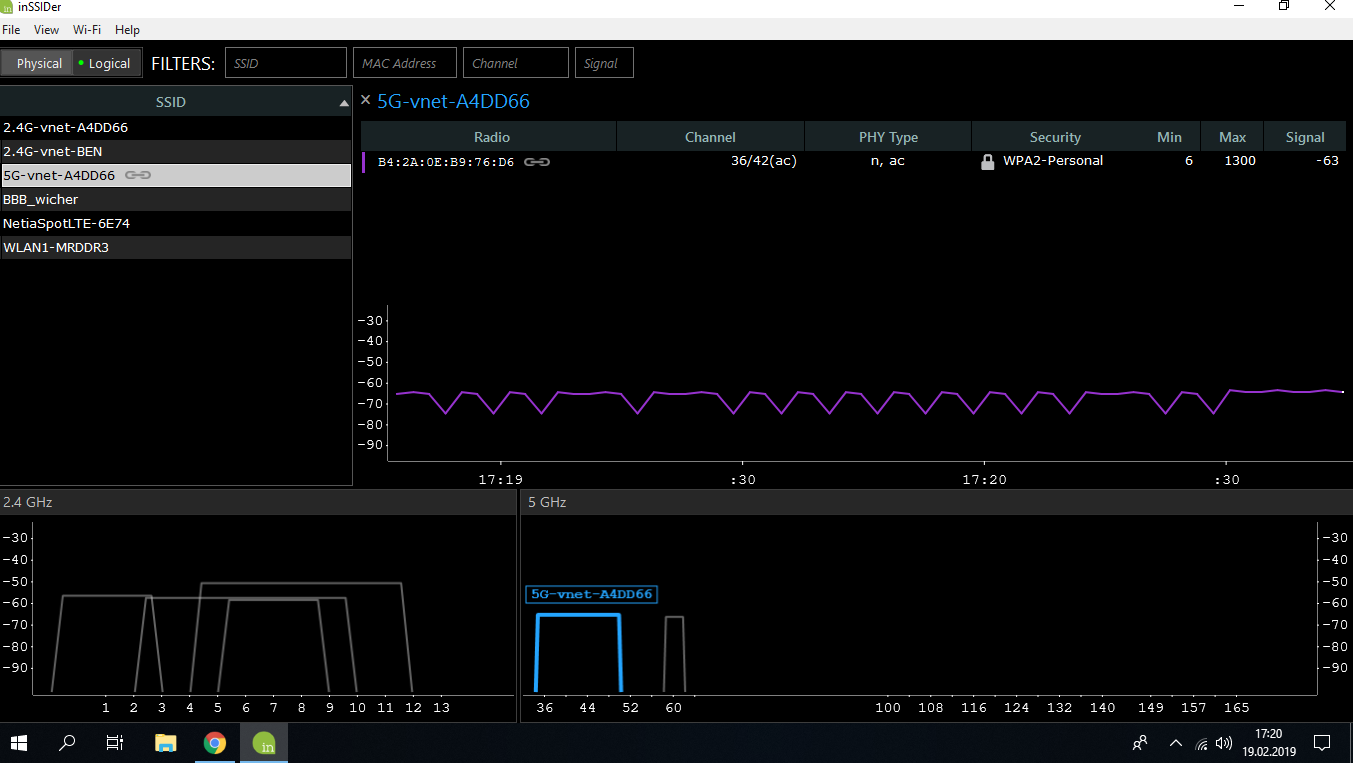Screen dimensions: 1353x763
Task: Switch to Logical view
Action: (105, 63)
